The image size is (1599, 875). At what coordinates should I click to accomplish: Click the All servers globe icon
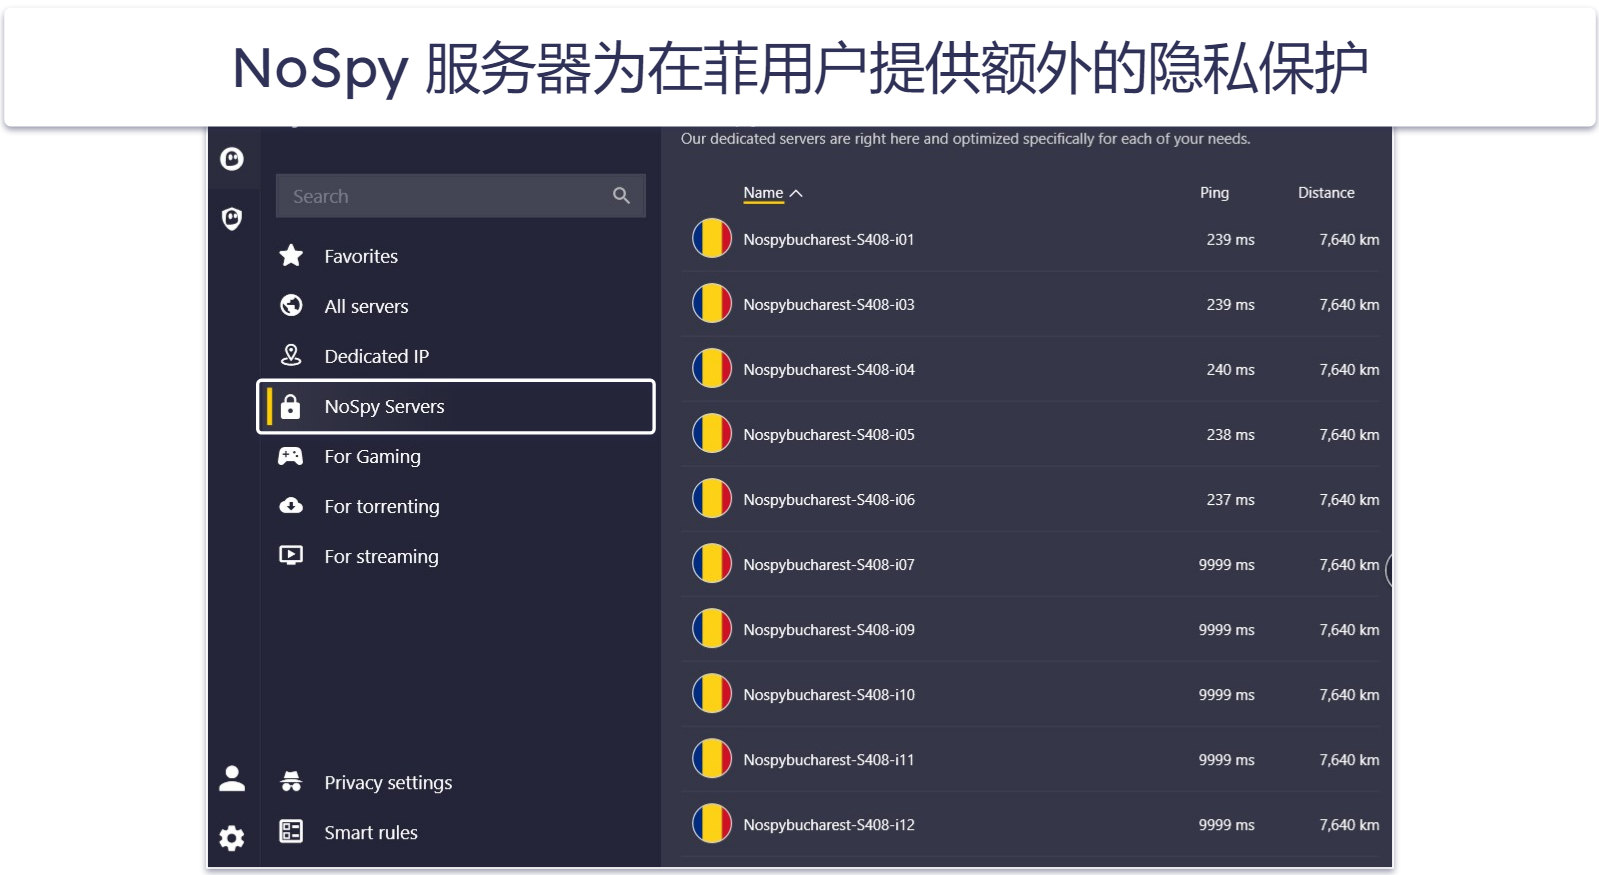tap(291, 305)
